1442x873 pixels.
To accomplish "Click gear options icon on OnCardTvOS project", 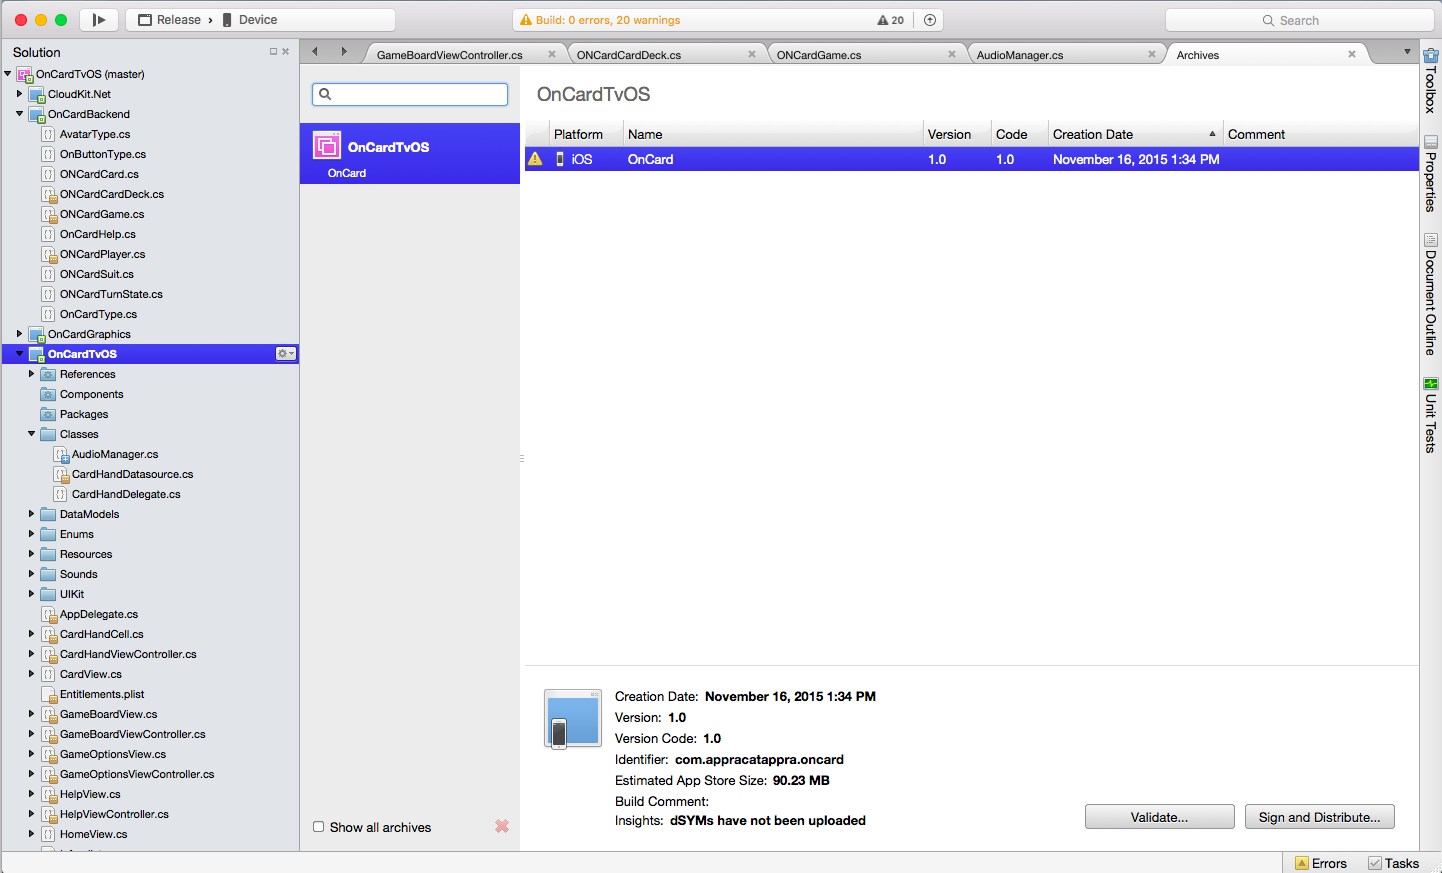I will [286, 354].
